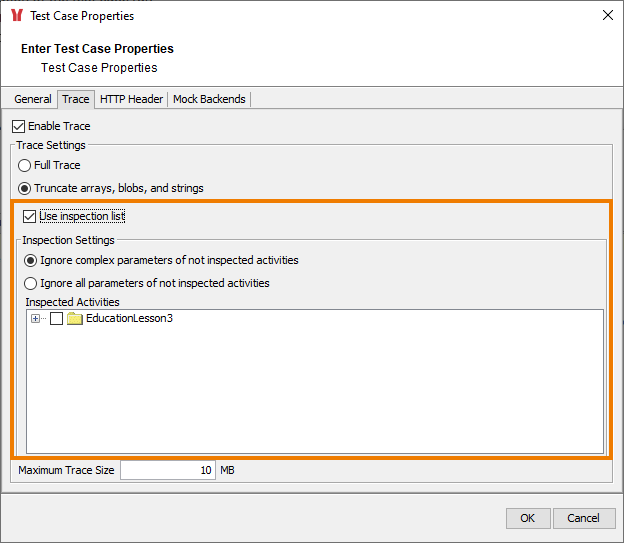
Task: Expand the EducationLesson3 tree node
Action: point(36,319)
